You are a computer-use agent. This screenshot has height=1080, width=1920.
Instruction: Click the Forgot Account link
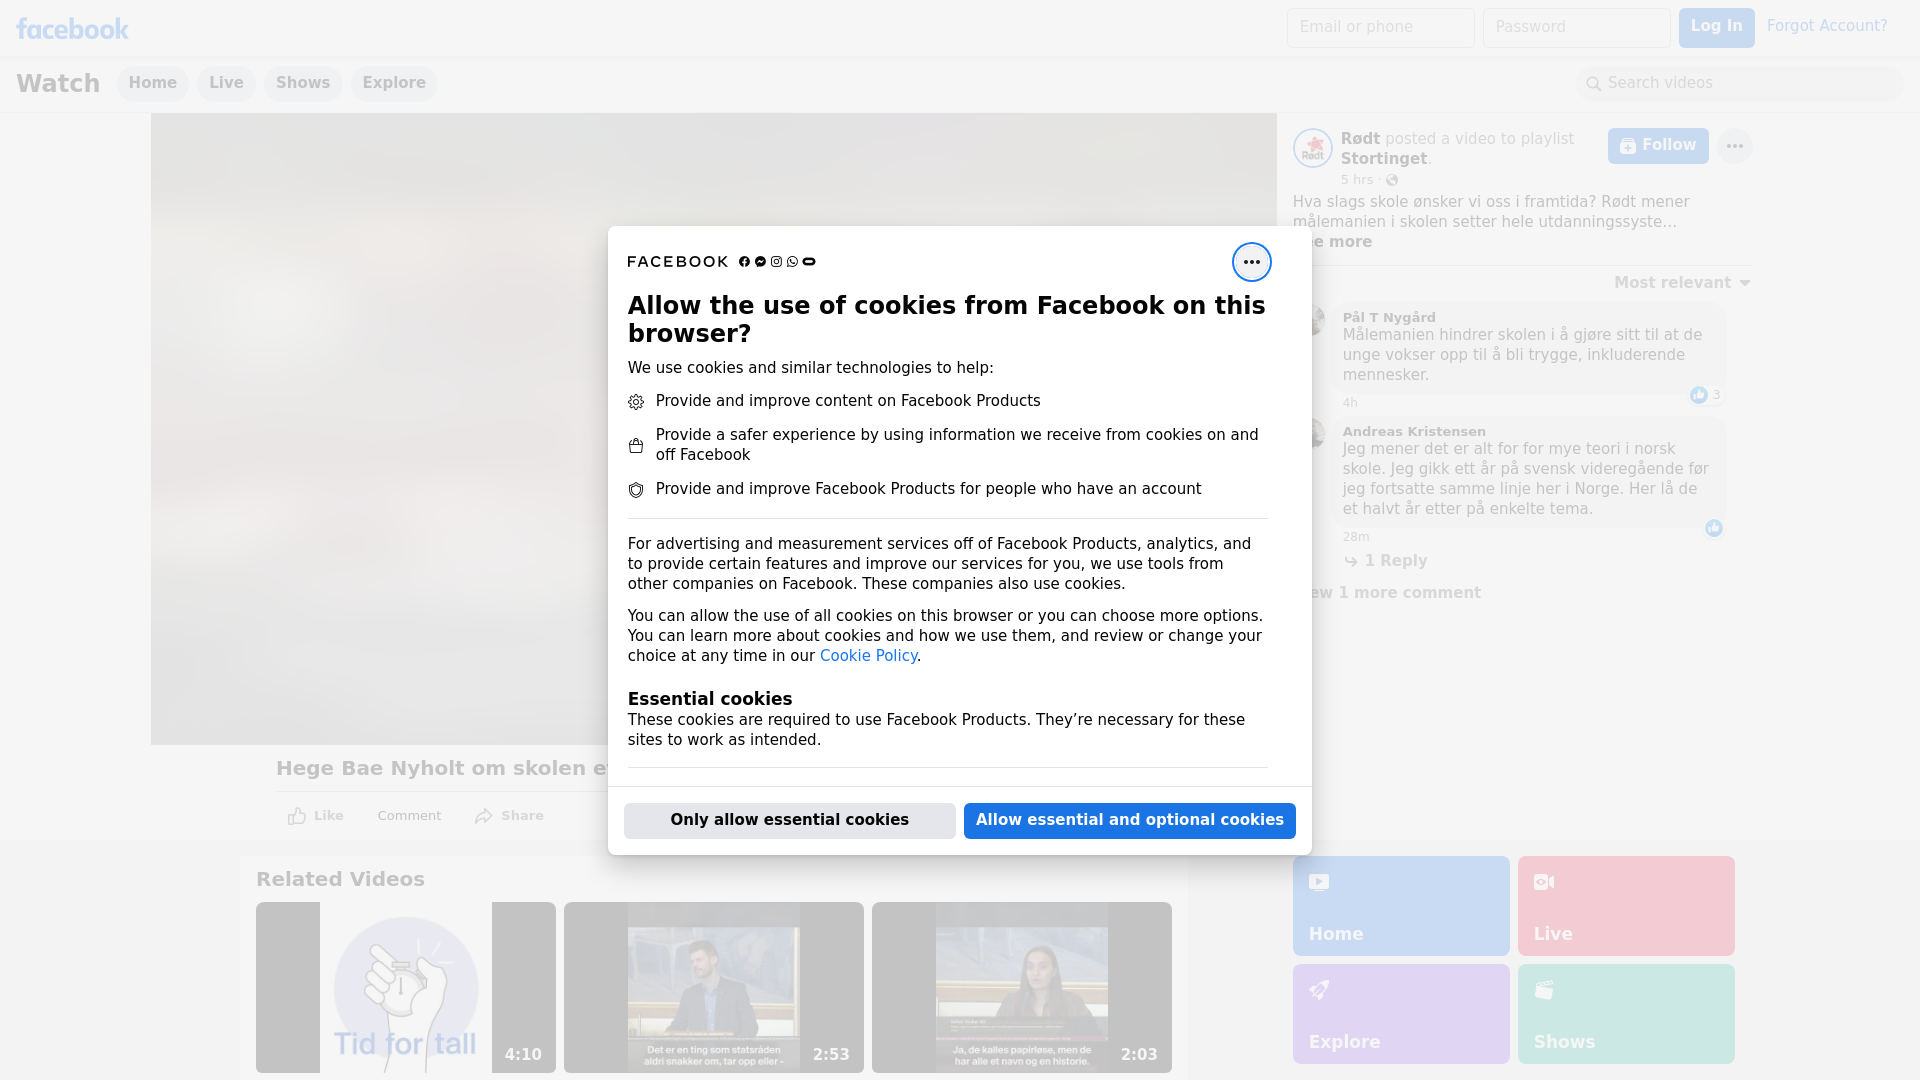[x=1826, y=26]
